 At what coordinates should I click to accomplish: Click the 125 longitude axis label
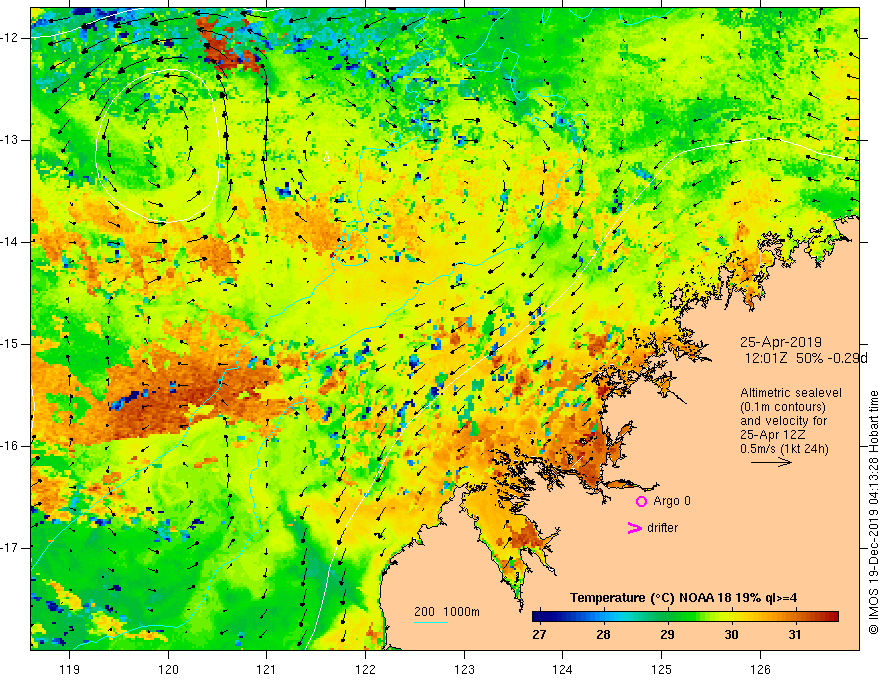click(662, 669)
